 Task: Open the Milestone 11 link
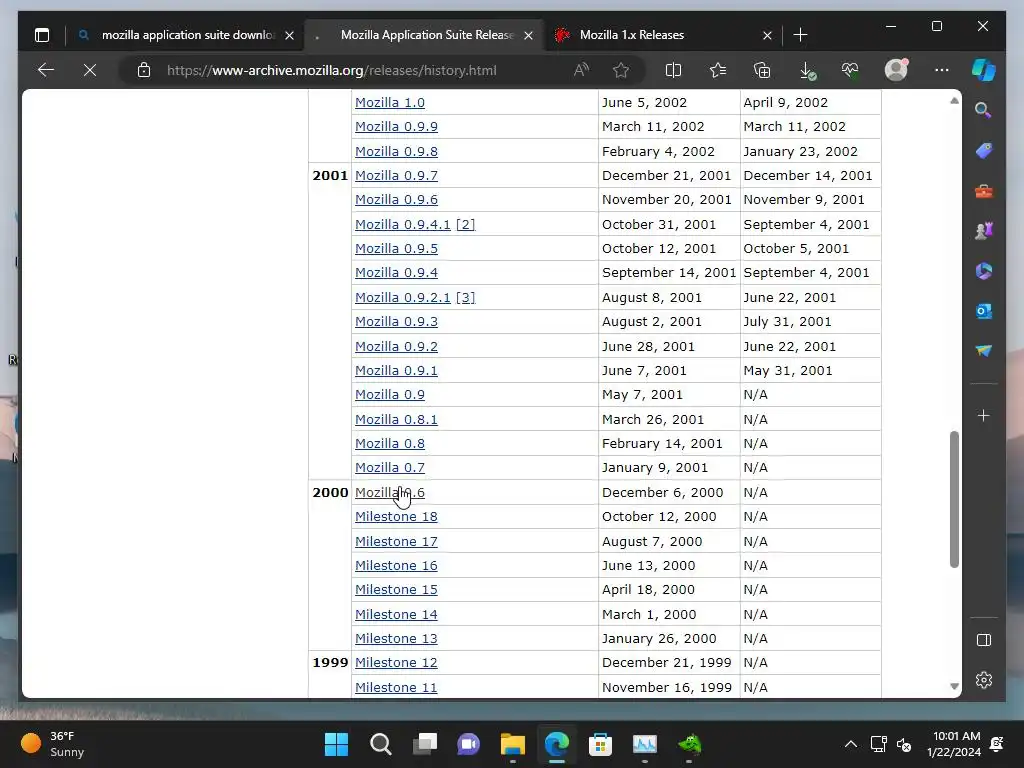click(396, 688)
